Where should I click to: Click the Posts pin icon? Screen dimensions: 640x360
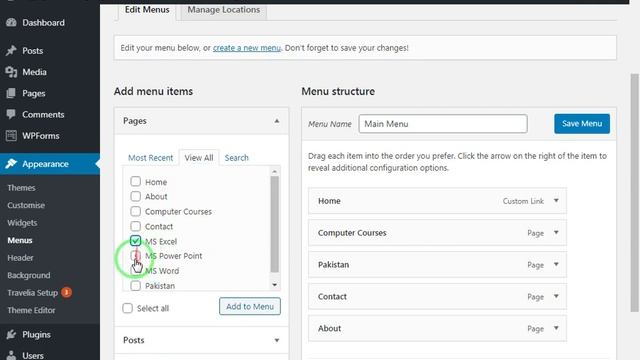pos(11,51)
